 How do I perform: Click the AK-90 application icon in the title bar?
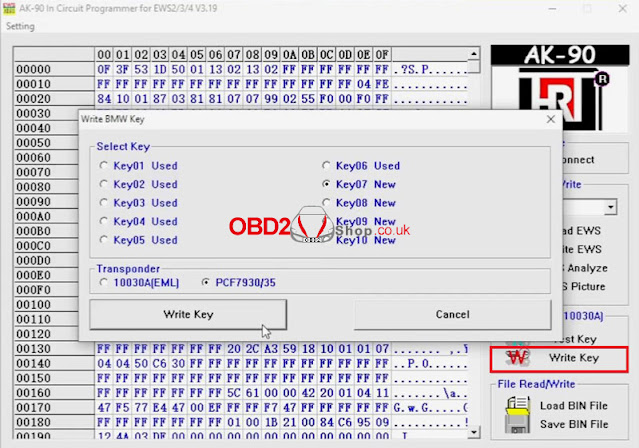[x=9, y=8]
